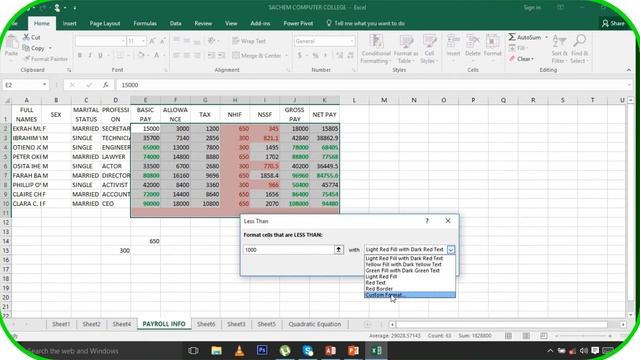Viewport: 640px width, 360px height.
Task: Open the Power Pivot tab
Action: tap(298, 23)
